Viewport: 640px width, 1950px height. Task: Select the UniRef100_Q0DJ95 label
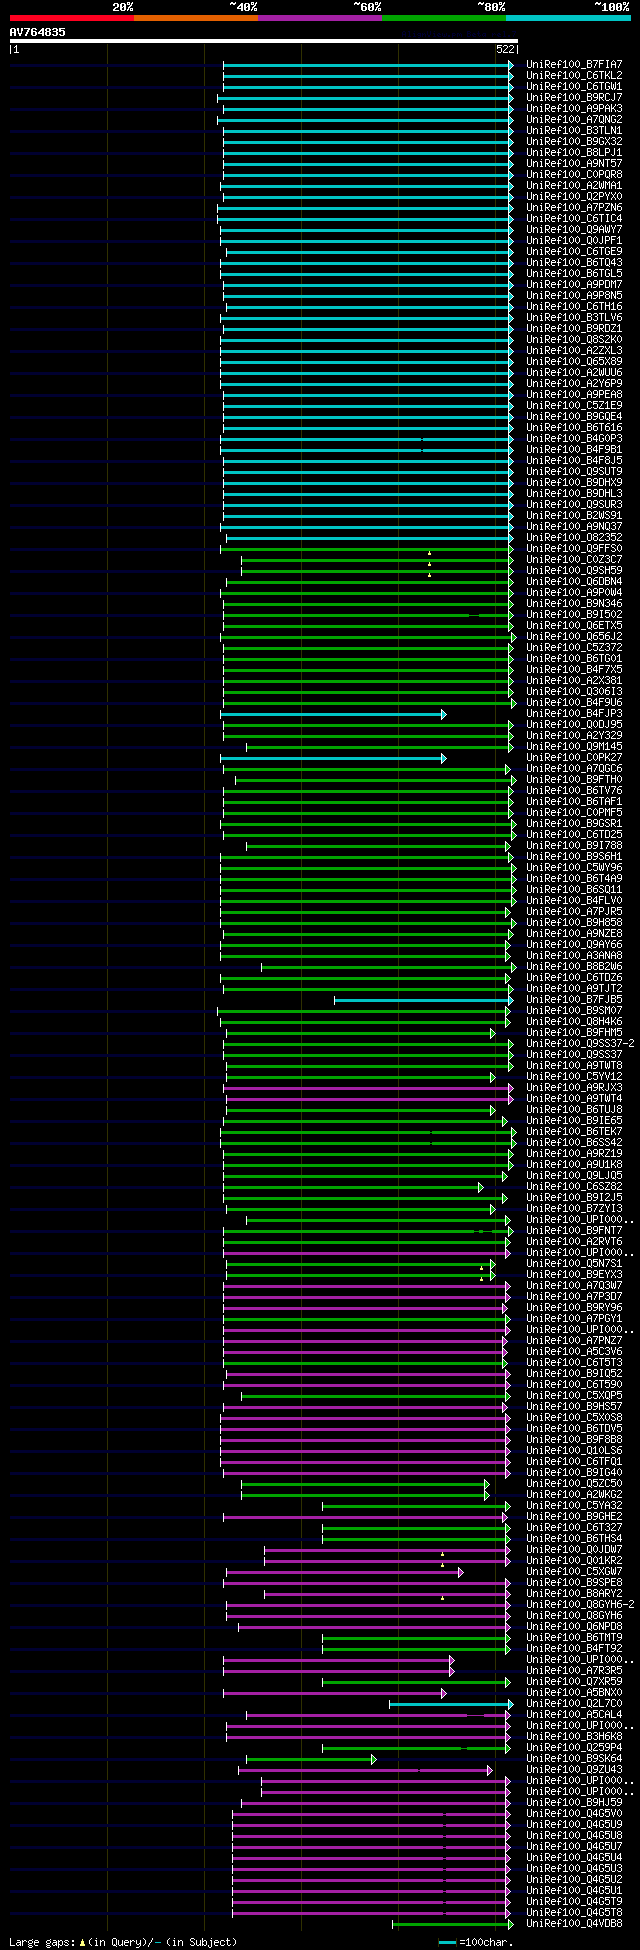[574, 724]
